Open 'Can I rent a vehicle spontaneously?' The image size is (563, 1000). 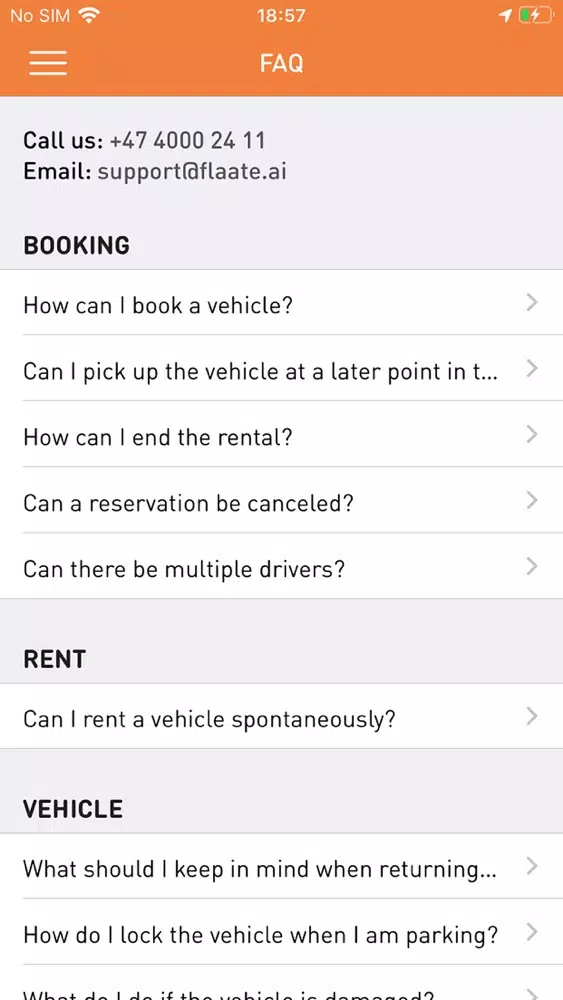coord(281,717)
